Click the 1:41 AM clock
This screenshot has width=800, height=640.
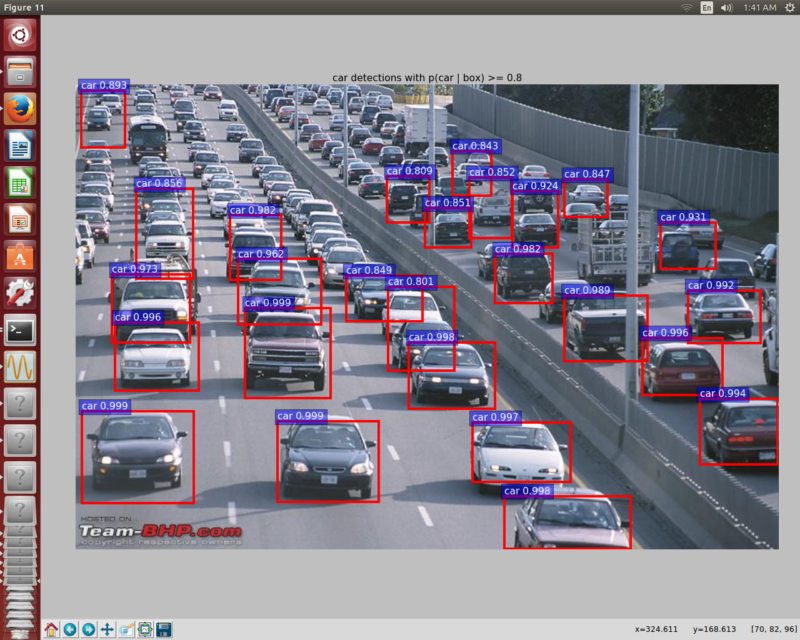click(758, 7)
